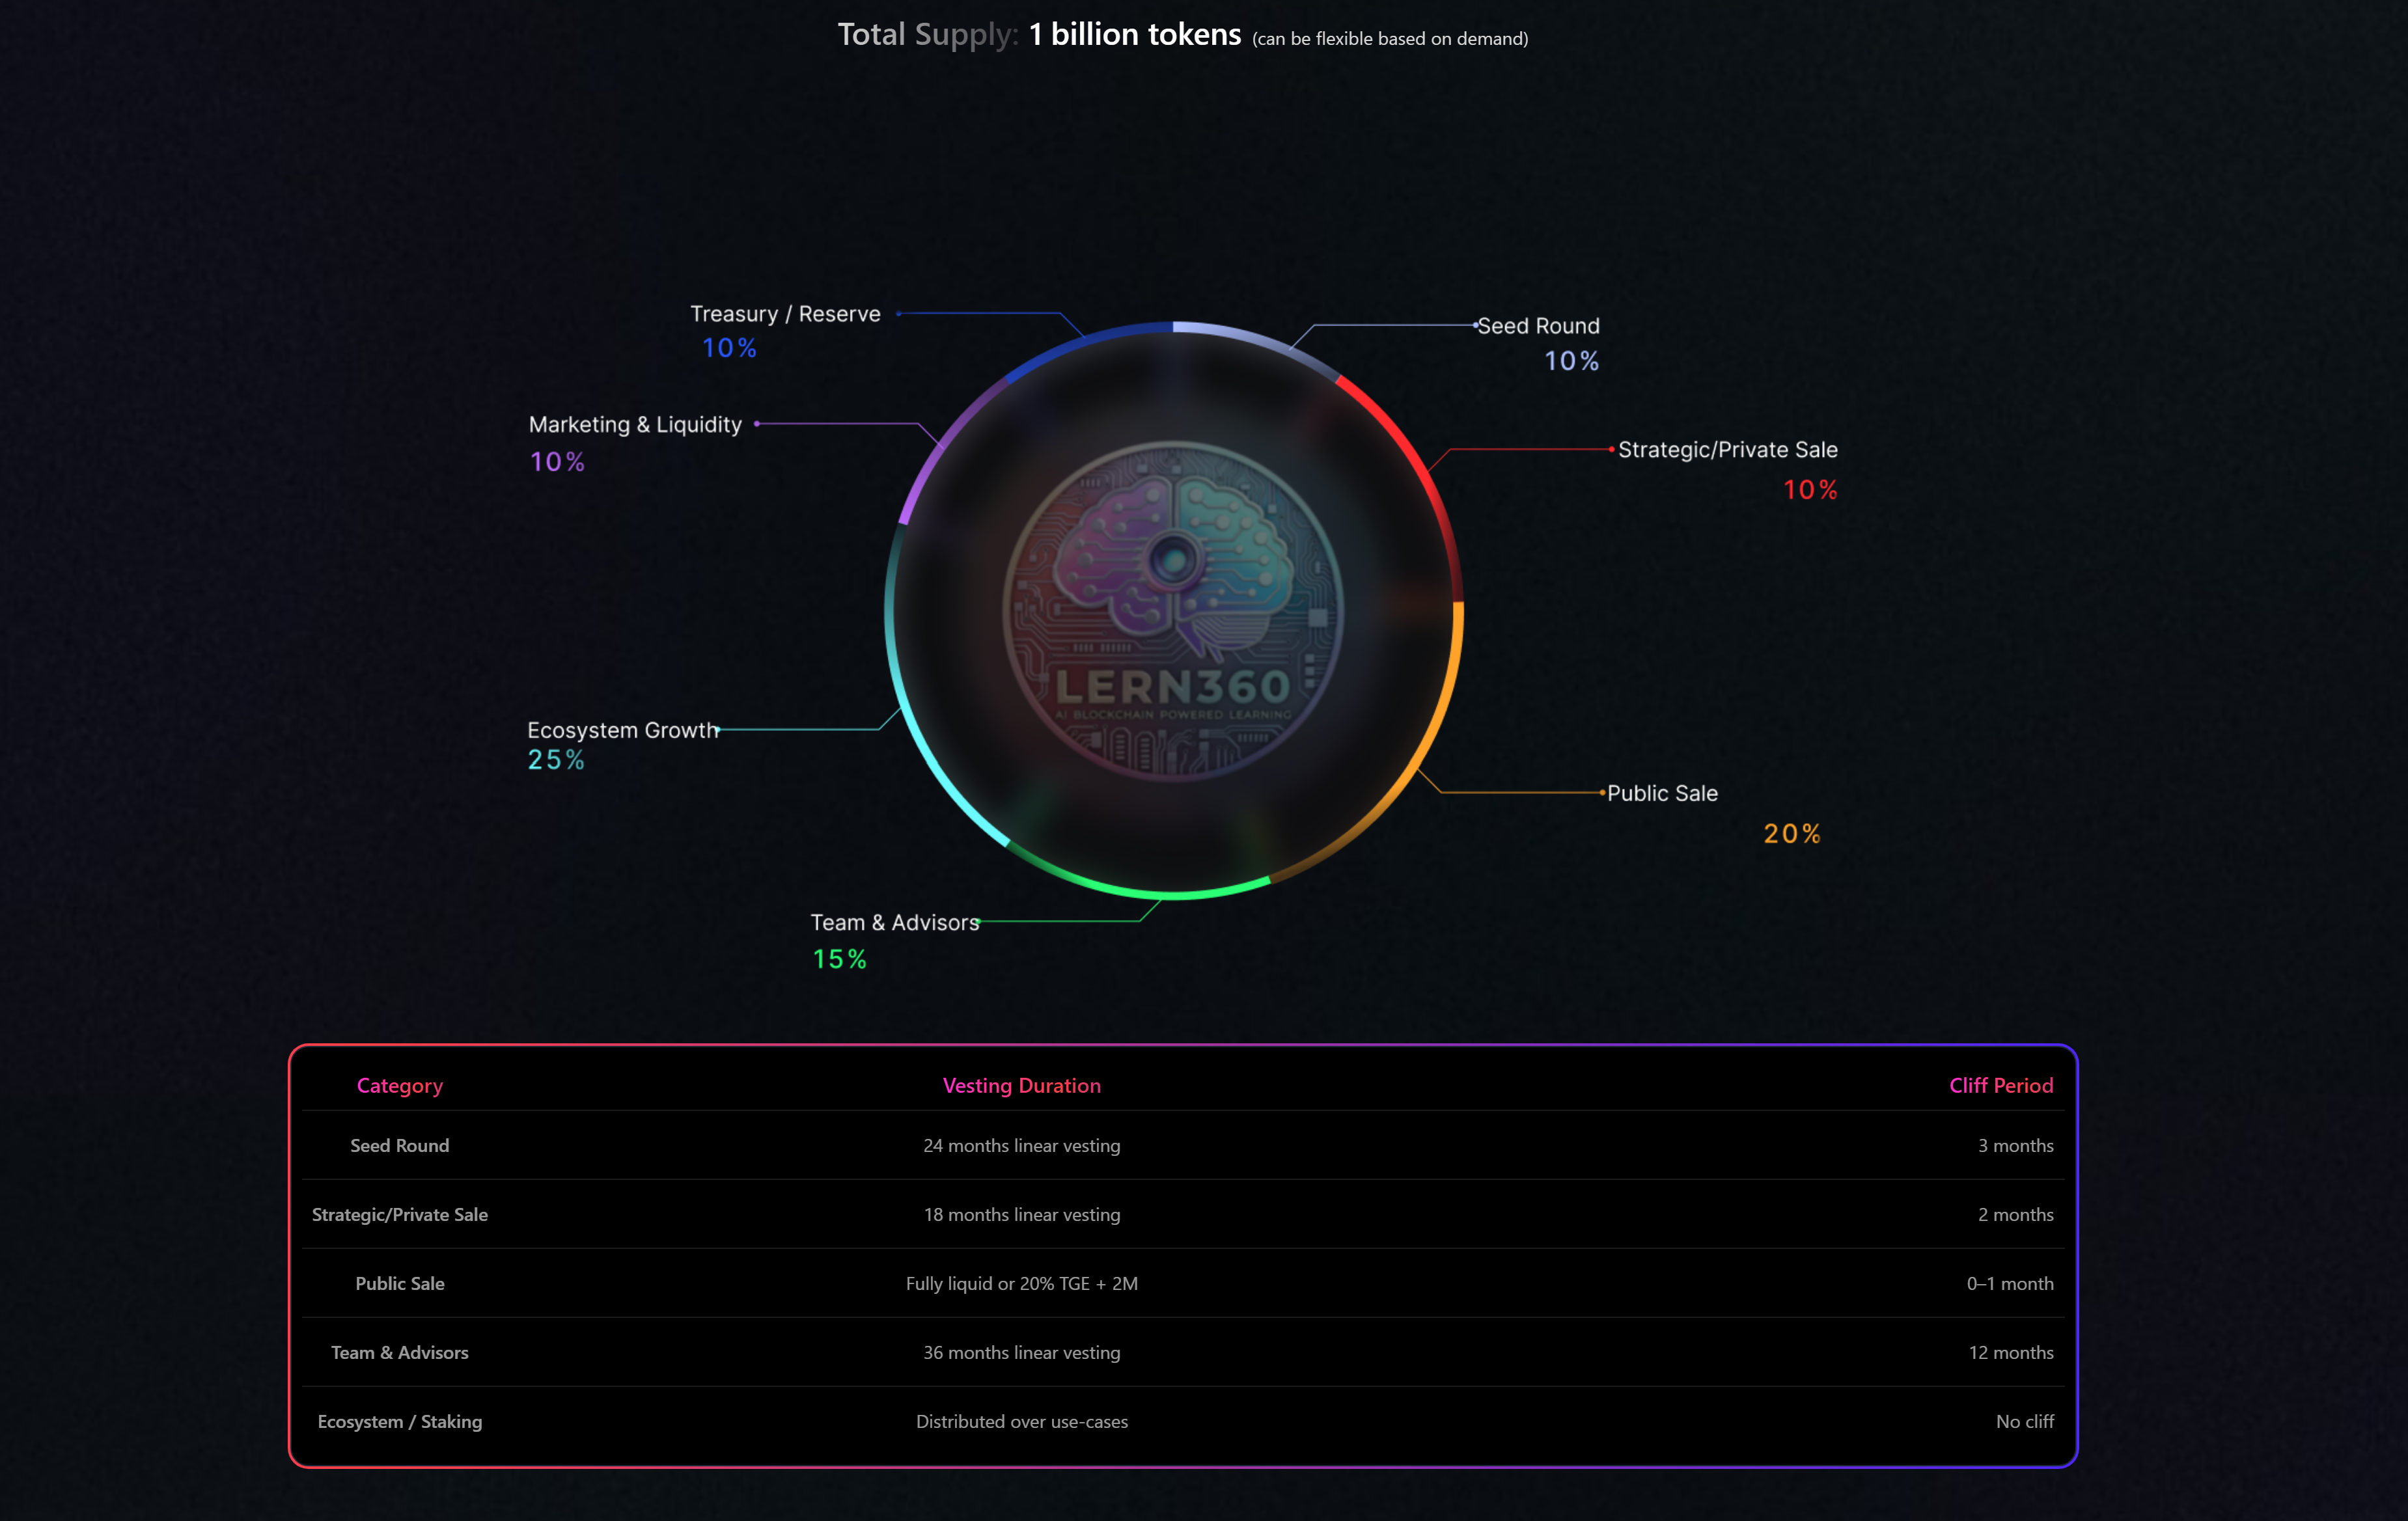Click the Ecosystem Growth 25% value
Image resolution: width=2408 pixels, height=1521 pixels.
point(556,760)
